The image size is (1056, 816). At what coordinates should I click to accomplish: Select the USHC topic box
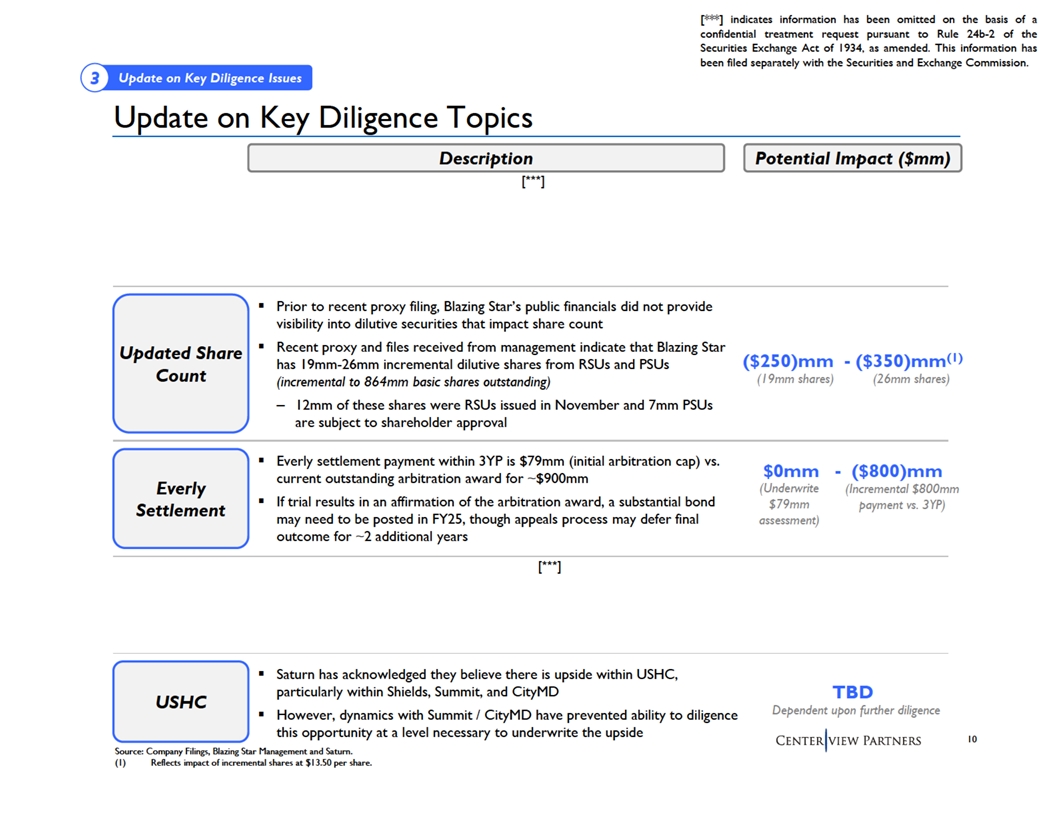click(x=181, y=702)
